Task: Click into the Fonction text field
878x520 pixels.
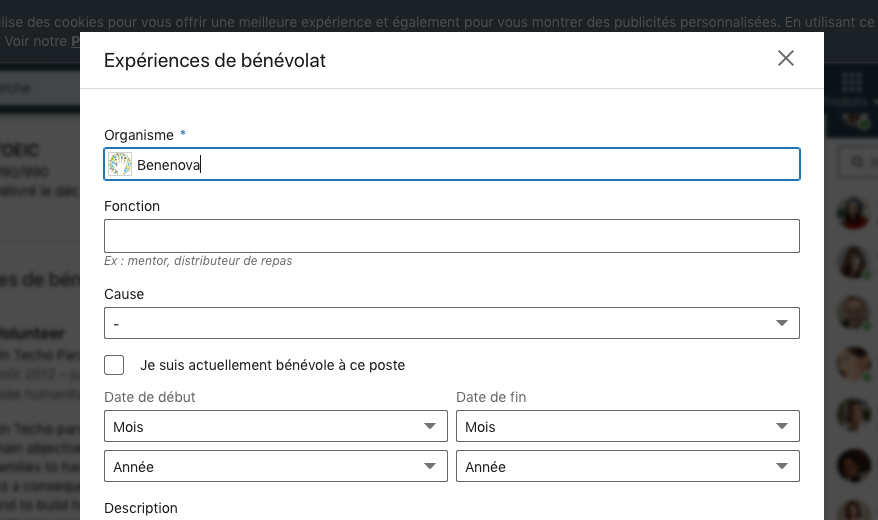Action: (452, 236)
